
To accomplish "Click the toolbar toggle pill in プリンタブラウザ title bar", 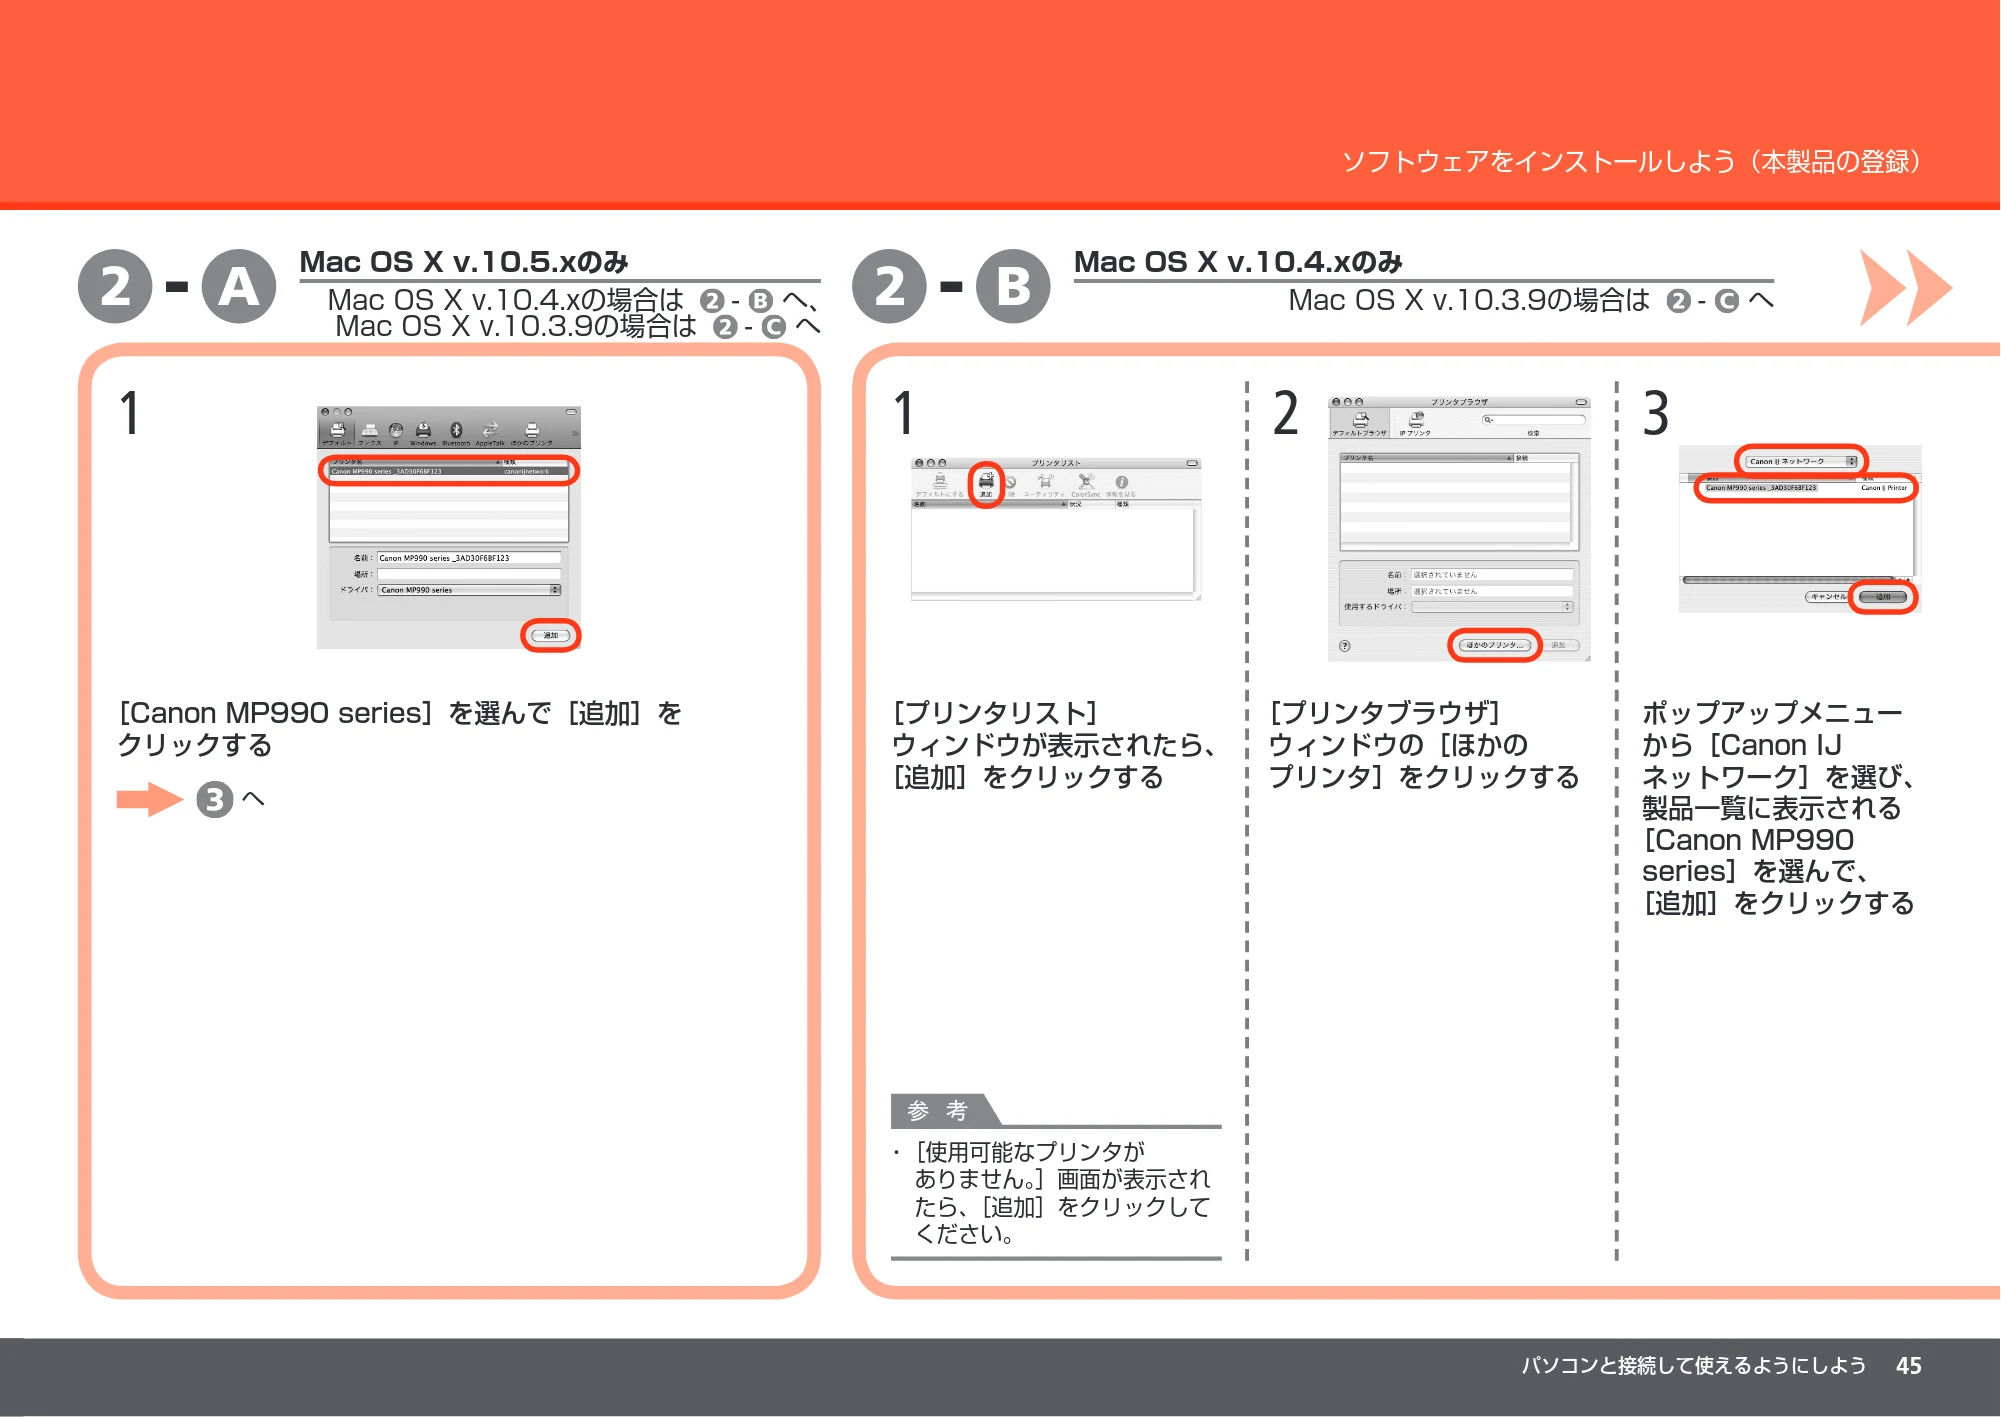I will click(x=1581, y=402).
